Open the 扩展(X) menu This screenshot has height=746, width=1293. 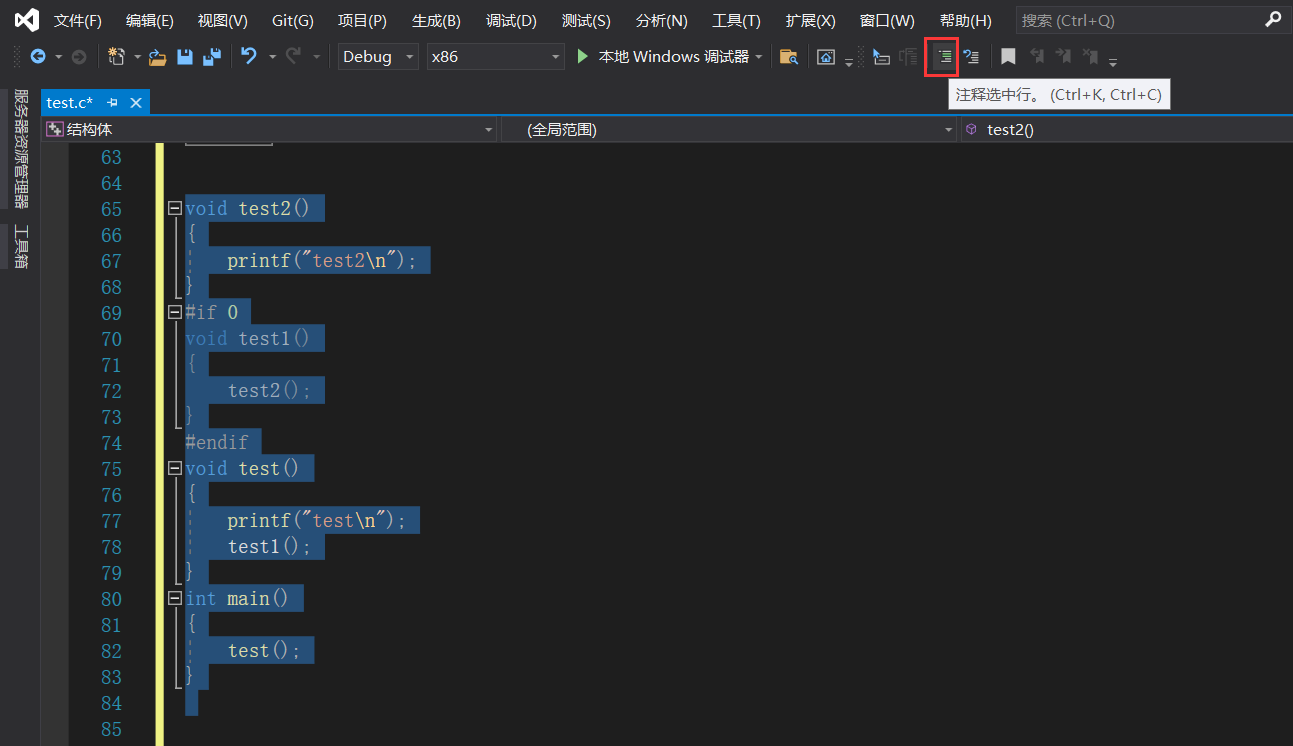pos(810,20)
